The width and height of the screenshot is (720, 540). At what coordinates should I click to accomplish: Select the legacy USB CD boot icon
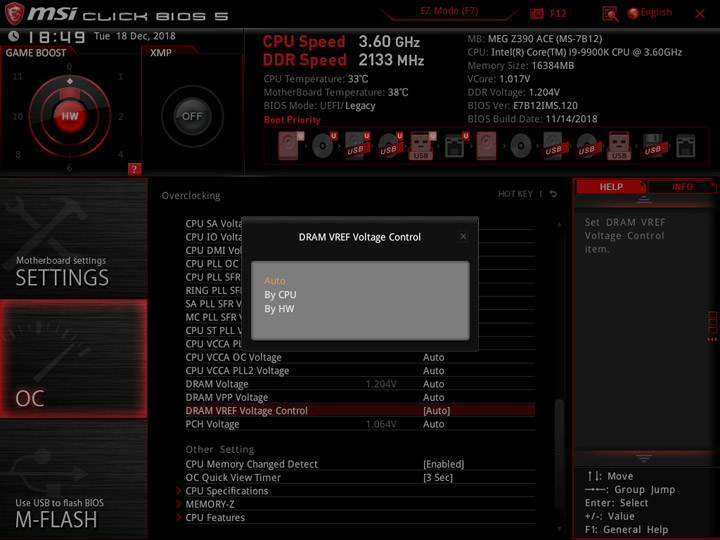tap(587, 146)
